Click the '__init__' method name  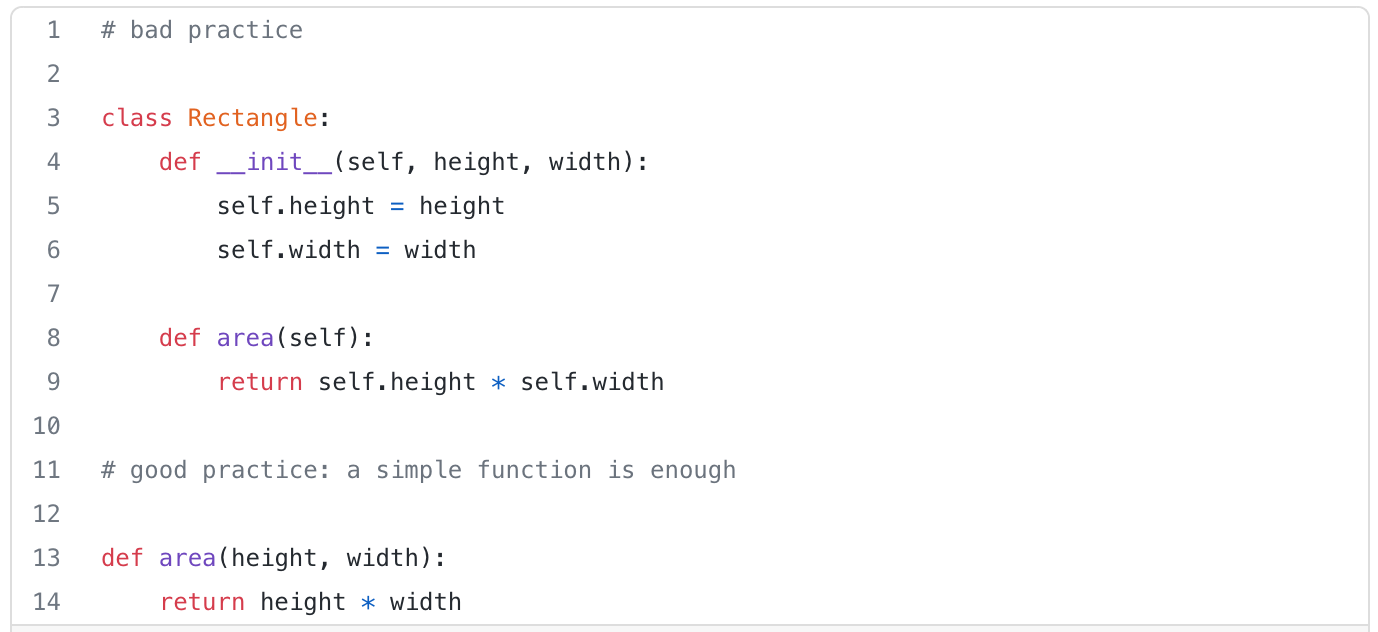[274, 162]
